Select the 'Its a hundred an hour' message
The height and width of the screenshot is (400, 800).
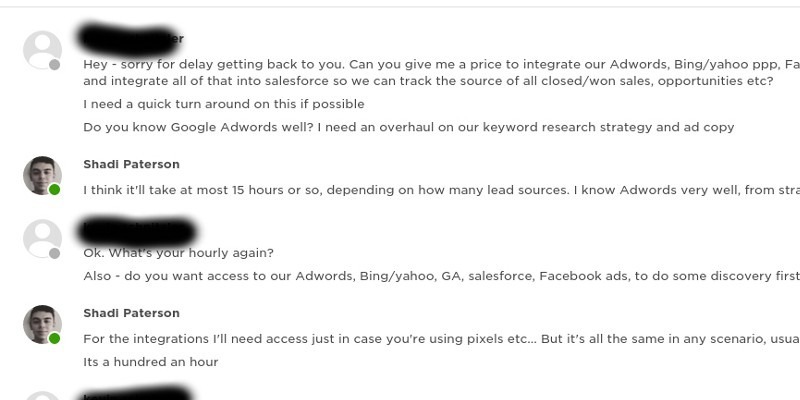pos(150,362)
